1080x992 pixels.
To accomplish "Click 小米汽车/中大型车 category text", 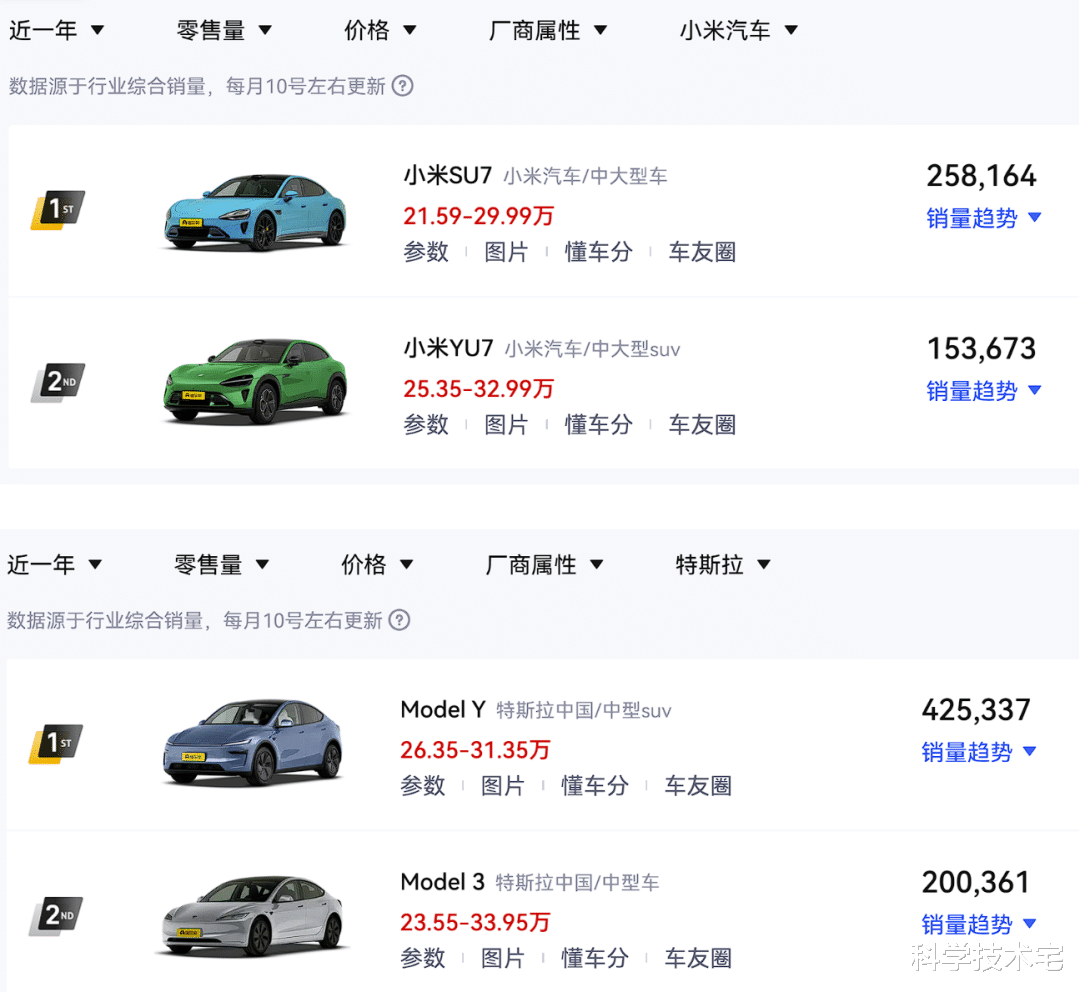I will (585, 177).
